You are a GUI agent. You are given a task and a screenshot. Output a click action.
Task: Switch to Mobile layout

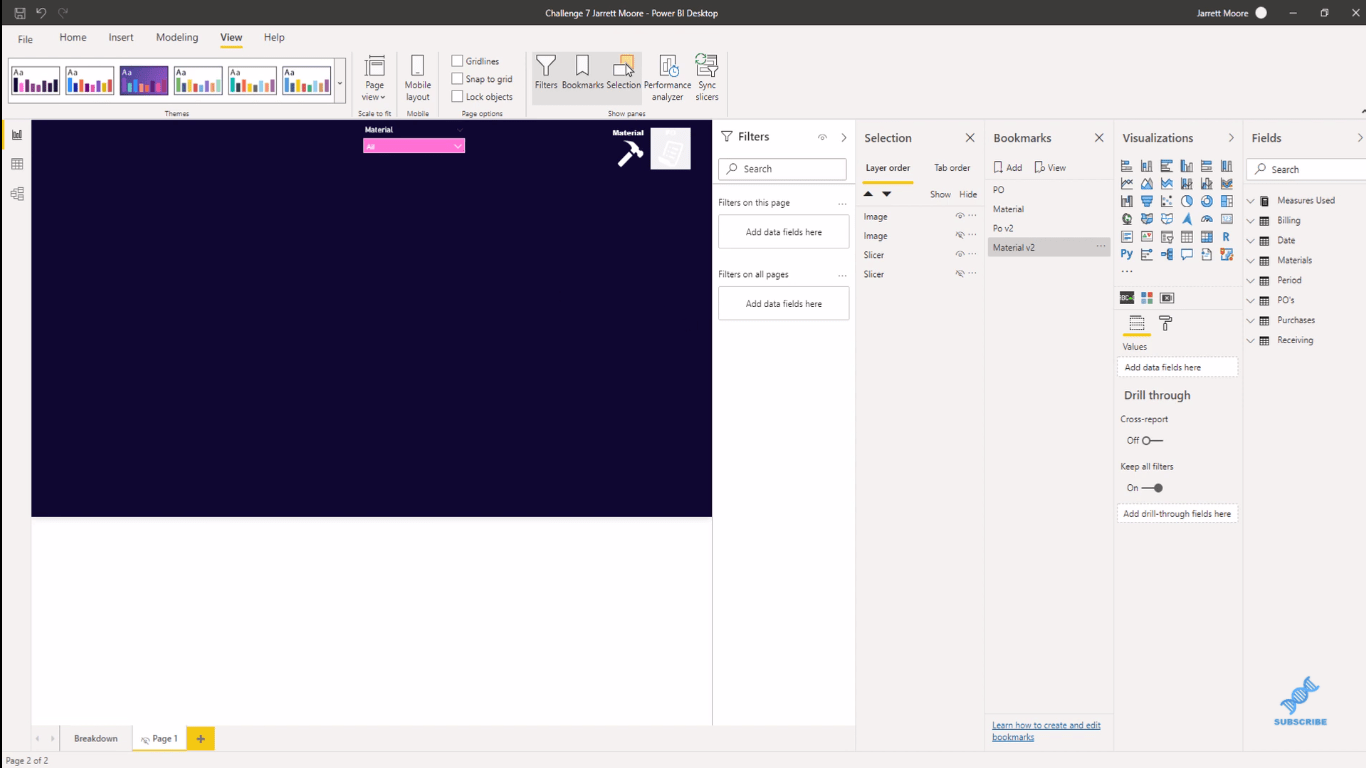click(418, 78)
